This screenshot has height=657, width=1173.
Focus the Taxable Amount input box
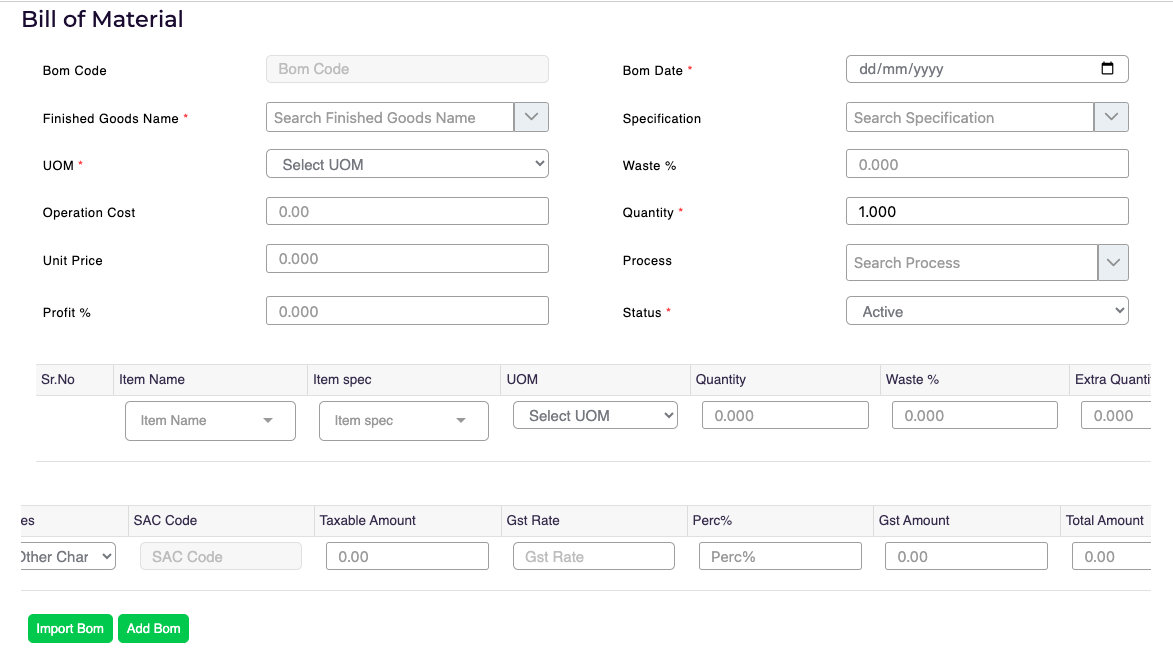tap(407, 556)
